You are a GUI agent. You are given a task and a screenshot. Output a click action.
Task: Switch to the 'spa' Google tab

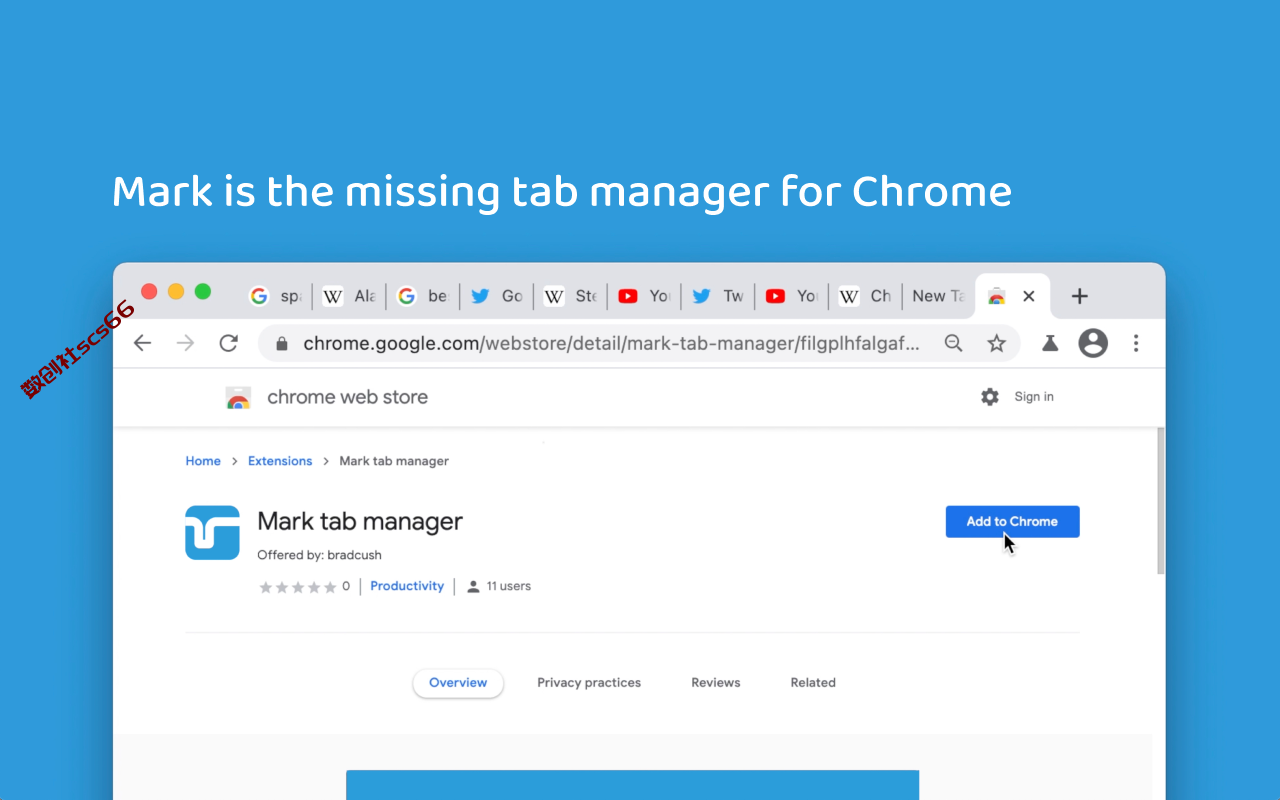point(275,296)
